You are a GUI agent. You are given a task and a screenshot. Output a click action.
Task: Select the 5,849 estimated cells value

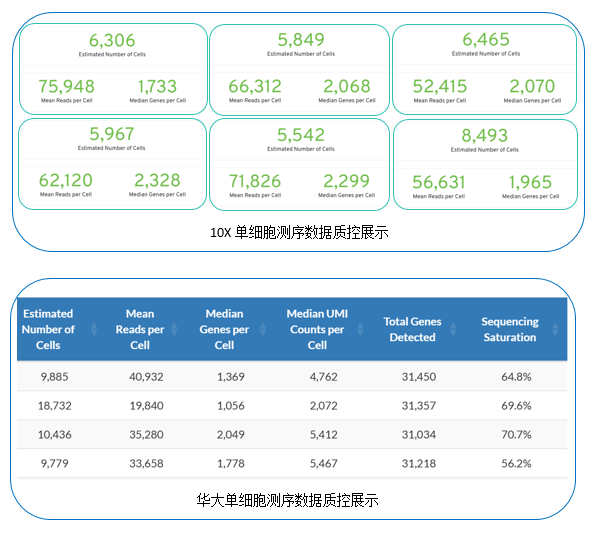point(300,40)
